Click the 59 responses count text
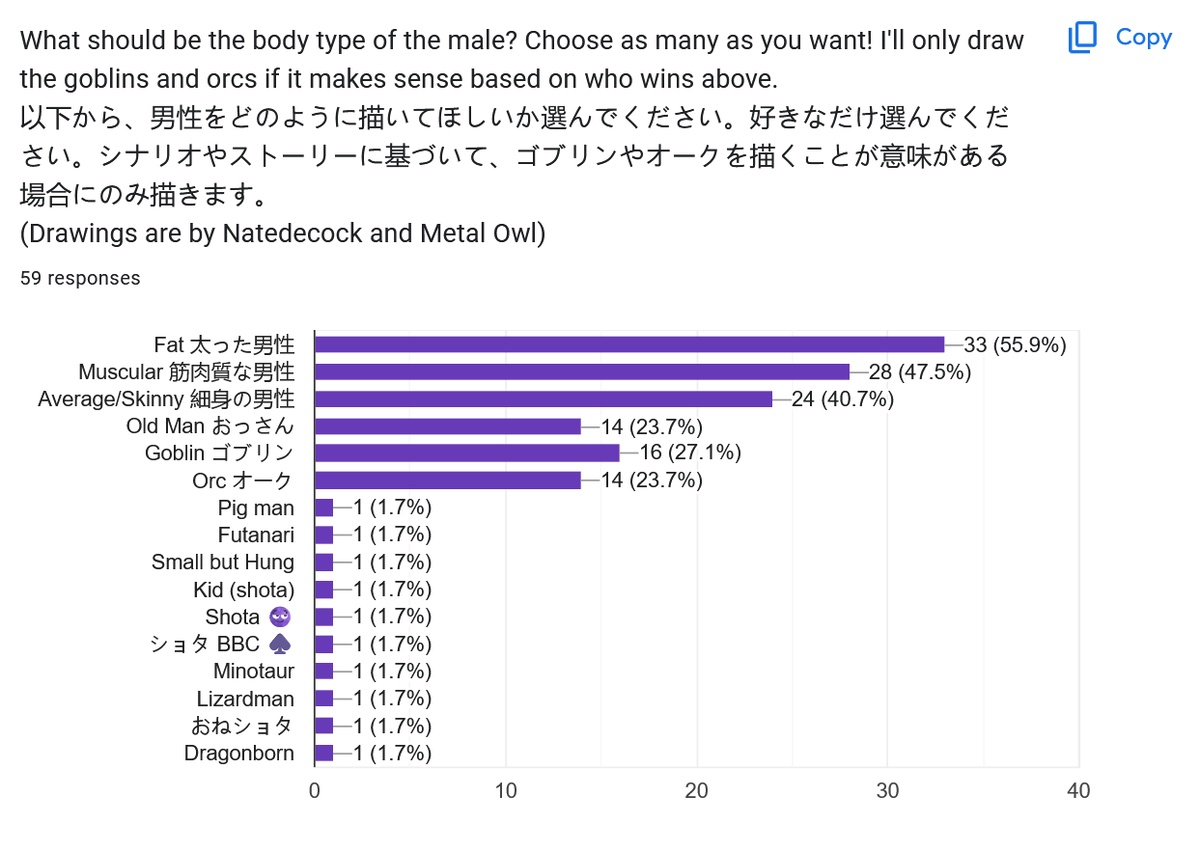Screen dimensions: 1200x851 pos(80,278)
